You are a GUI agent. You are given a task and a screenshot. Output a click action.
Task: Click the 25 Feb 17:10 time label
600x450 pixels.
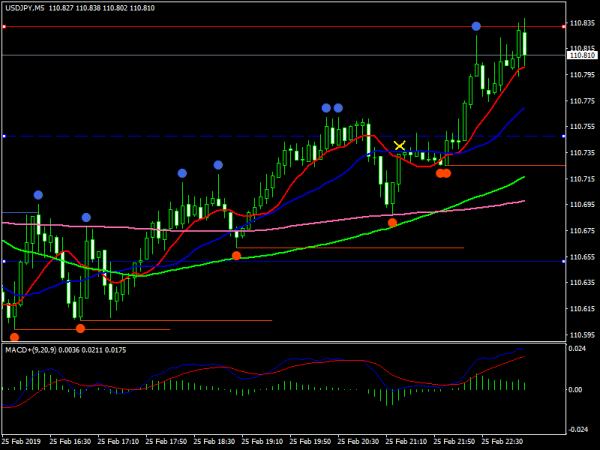coord(118,442)
